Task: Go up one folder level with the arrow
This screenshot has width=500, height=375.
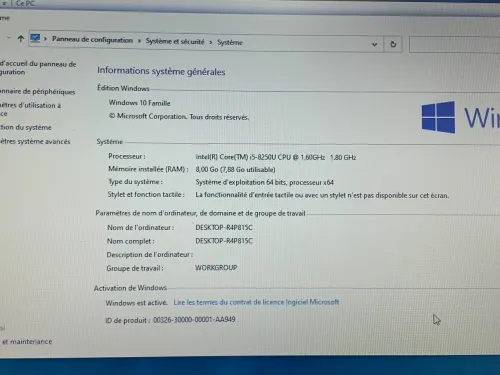Action: coord(21,39)
